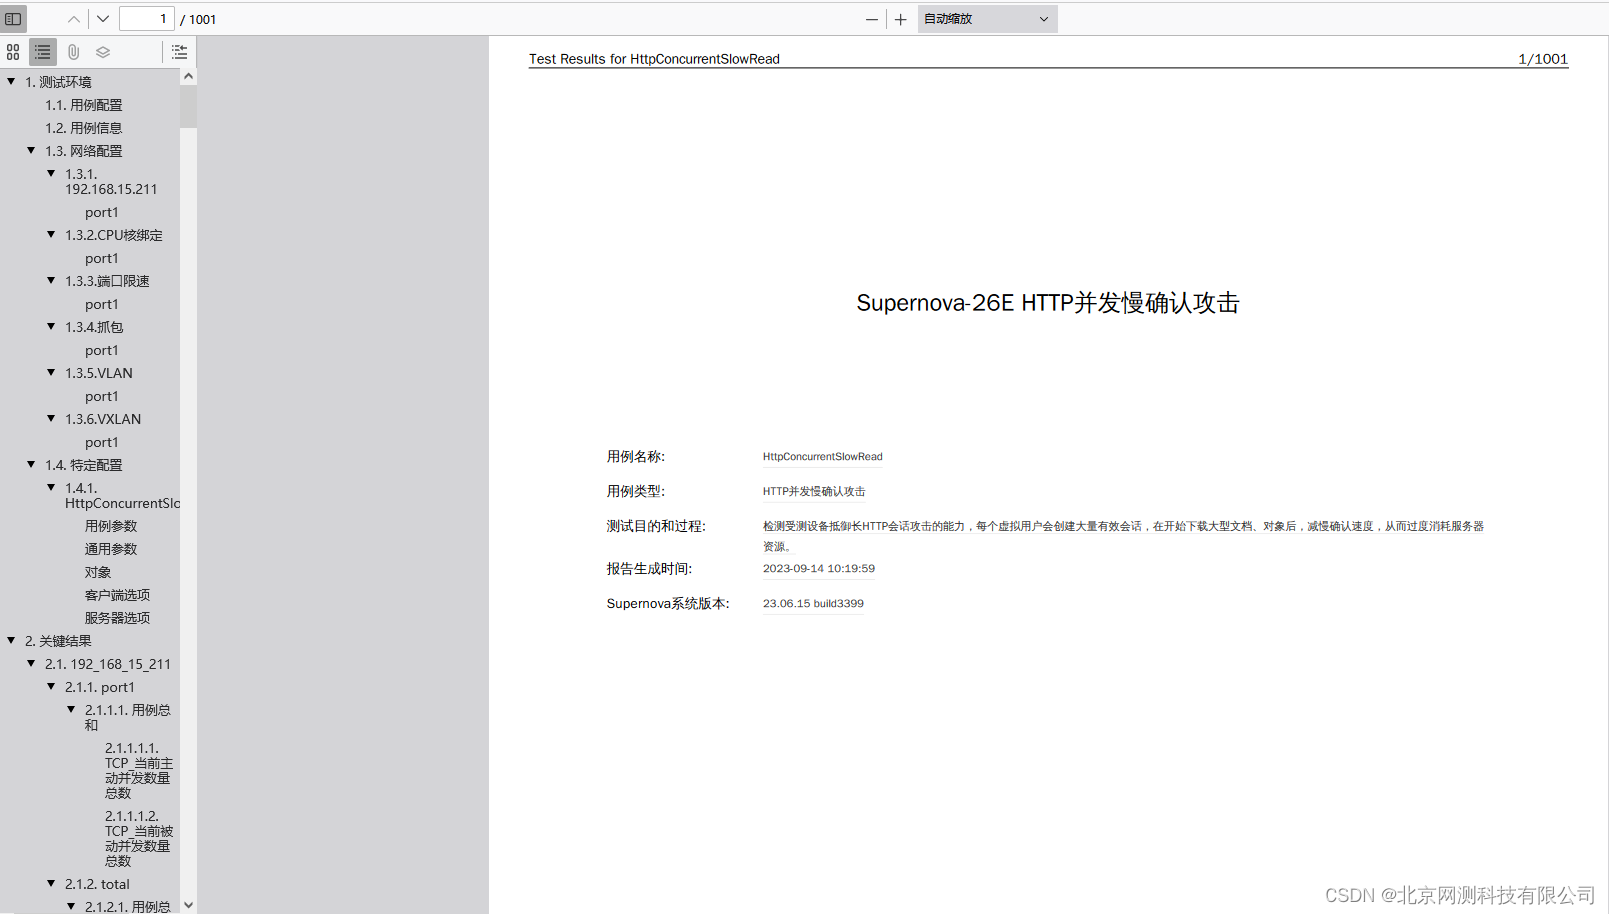Open outline item 用例参数

coord(111,526)
